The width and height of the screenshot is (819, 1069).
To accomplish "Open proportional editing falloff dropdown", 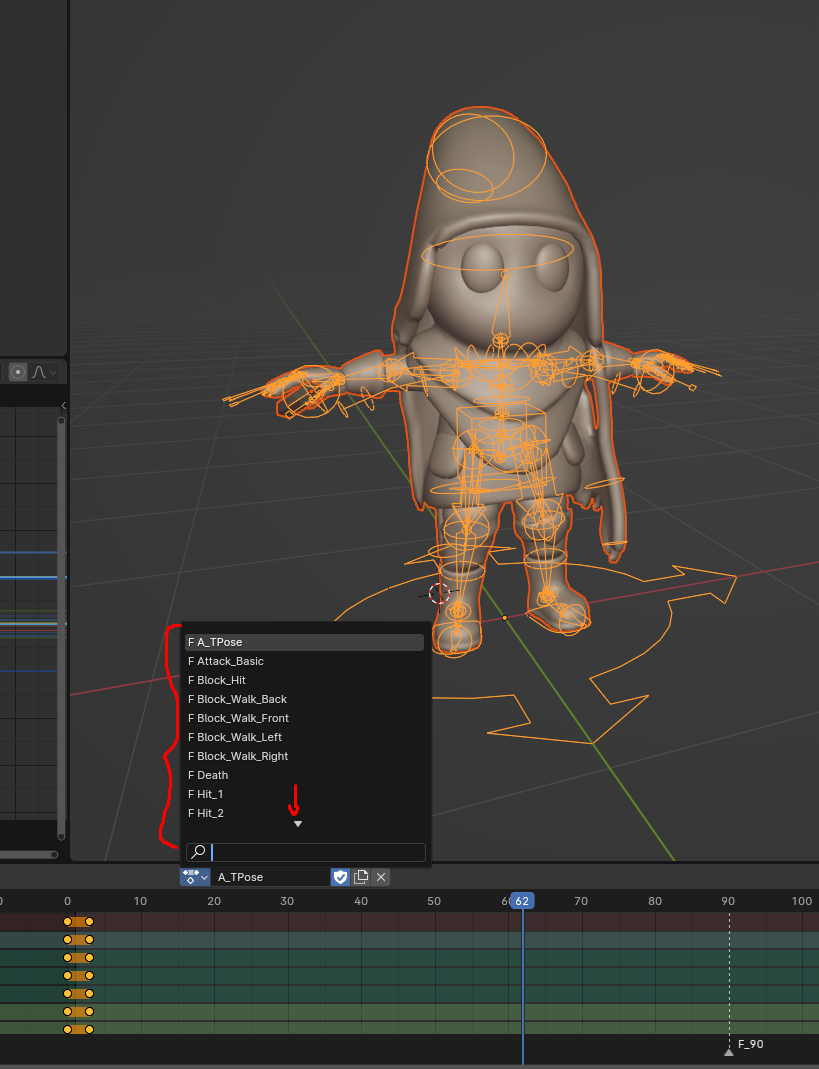I will 44,372.
